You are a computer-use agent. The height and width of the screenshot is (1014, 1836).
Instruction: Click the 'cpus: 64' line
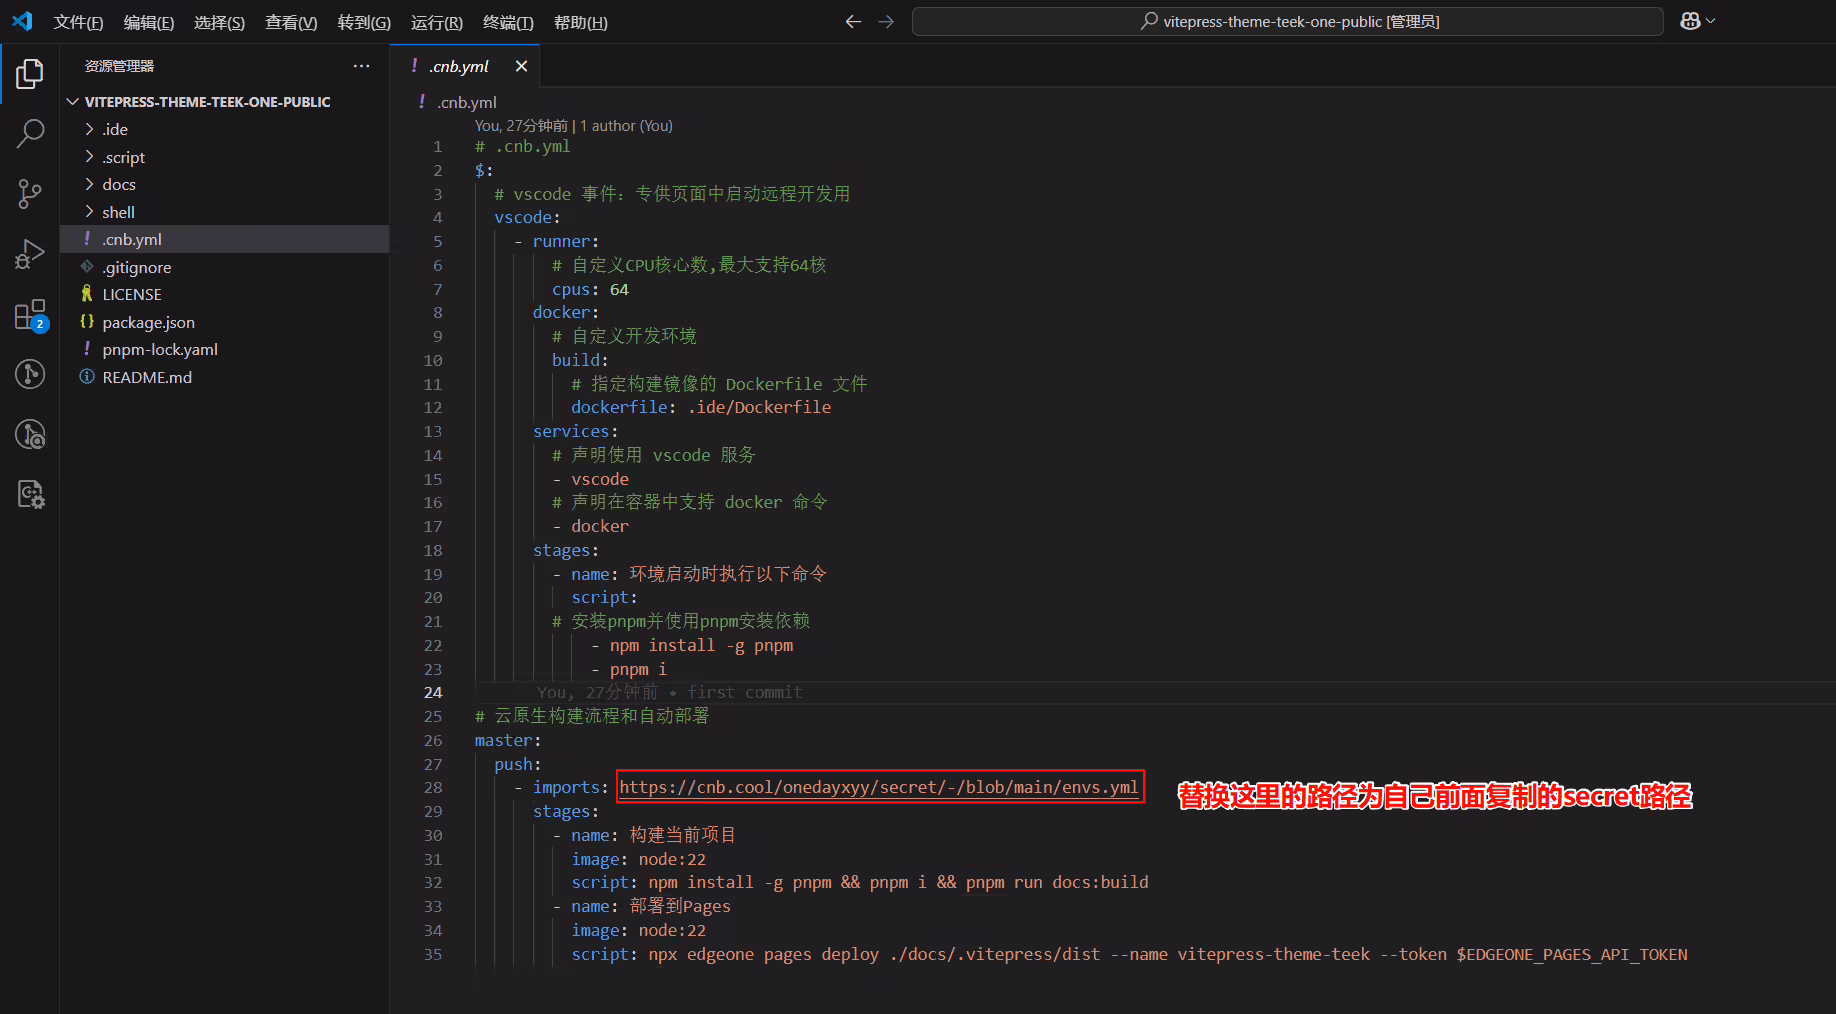[x=590, y=289]
